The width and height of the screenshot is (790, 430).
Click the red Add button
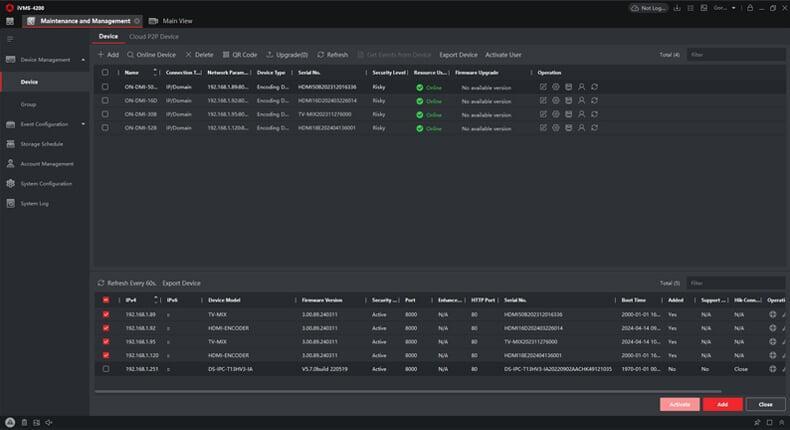(x=721, y=404)
